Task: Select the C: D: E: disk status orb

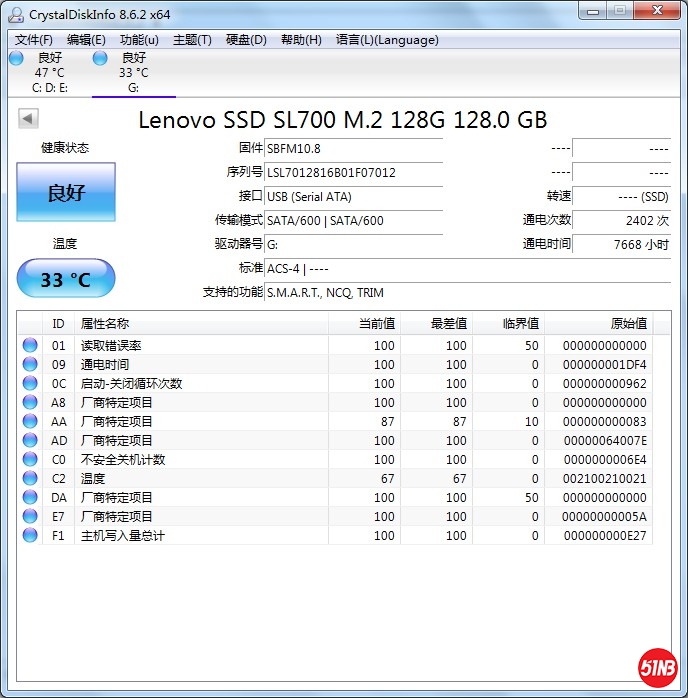Action: (16, 59)
